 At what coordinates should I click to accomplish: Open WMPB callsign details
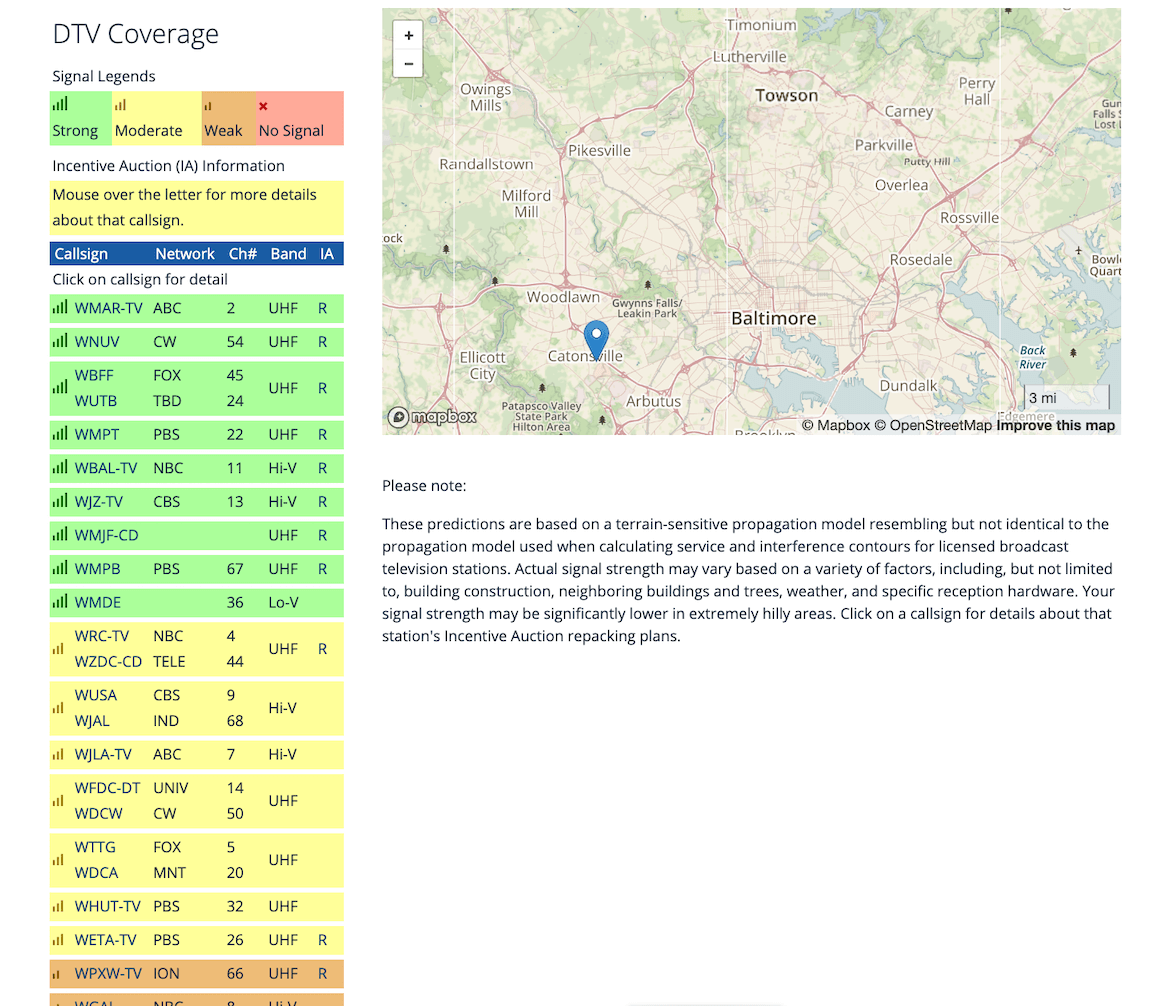pos(97,570)
